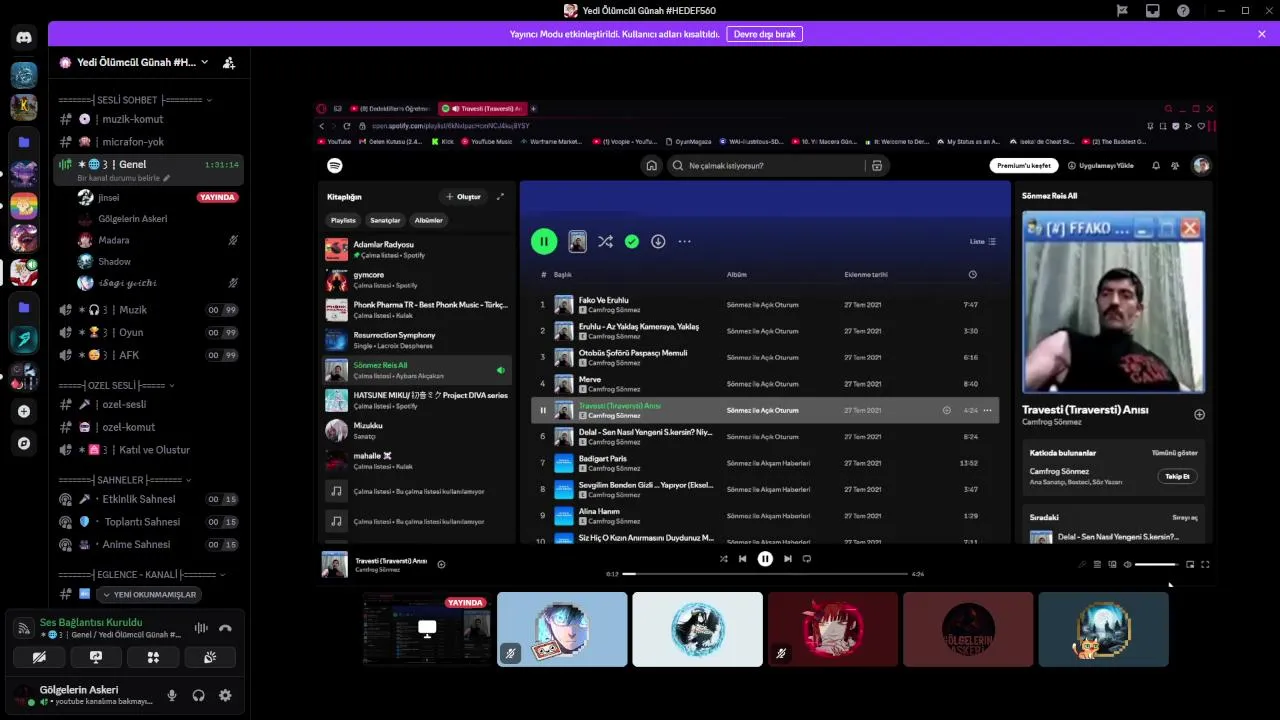Image resolution: width=1280 pixels, height=720 pixels.
Task: Open the rainbow flag server icon
Action: pyautogui.click(x=24, y=206)
